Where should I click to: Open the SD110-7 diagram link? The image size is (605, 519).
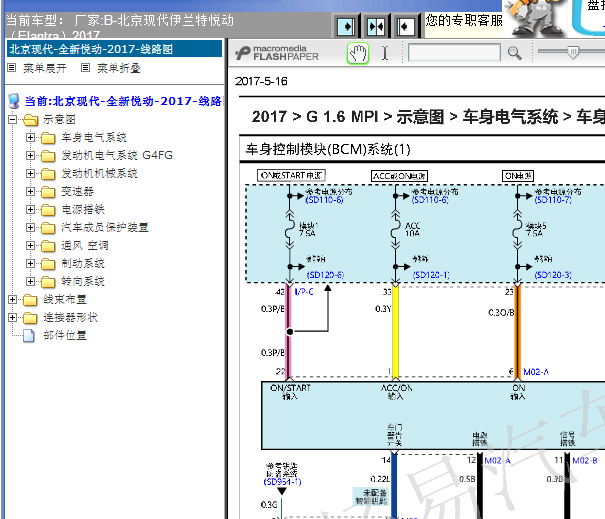(x=553, y=200)
